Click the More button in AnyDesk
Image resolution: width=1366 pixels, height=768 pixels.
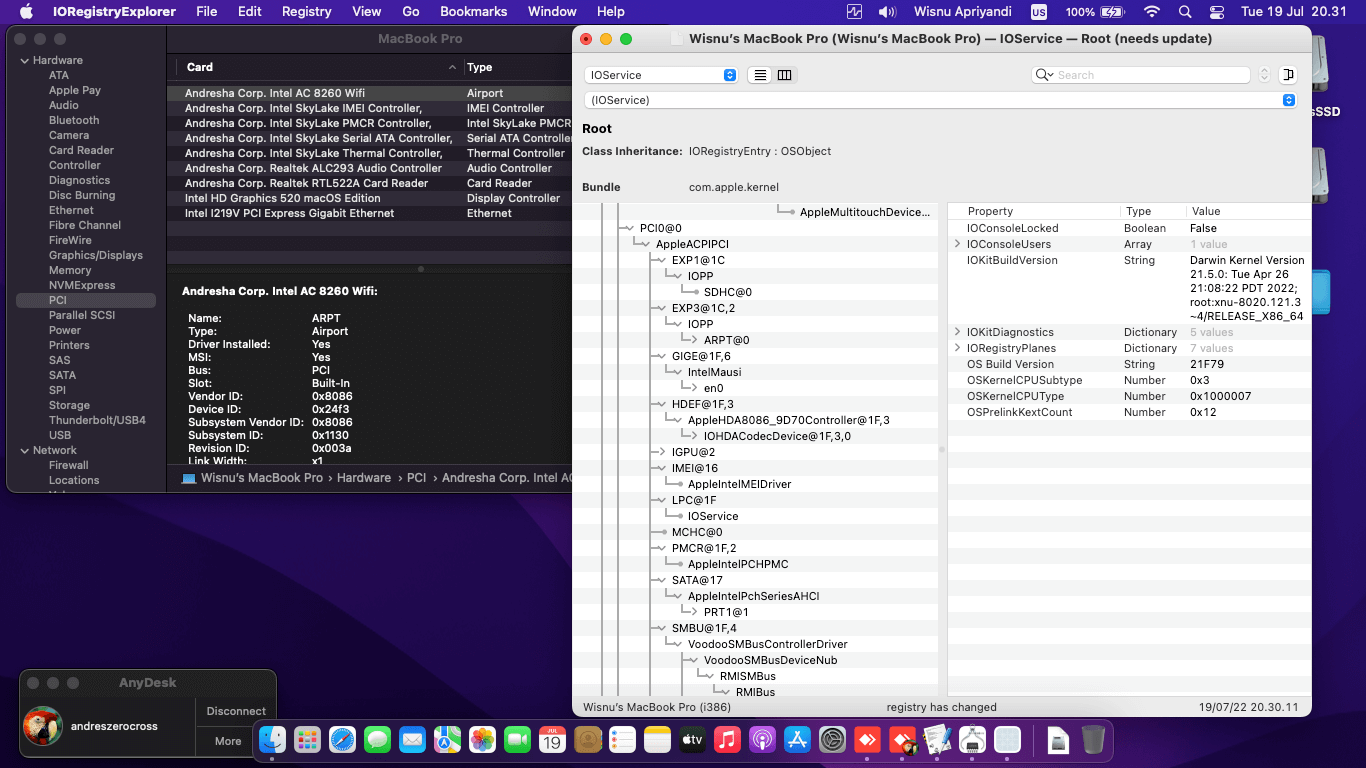coord(228,741)
